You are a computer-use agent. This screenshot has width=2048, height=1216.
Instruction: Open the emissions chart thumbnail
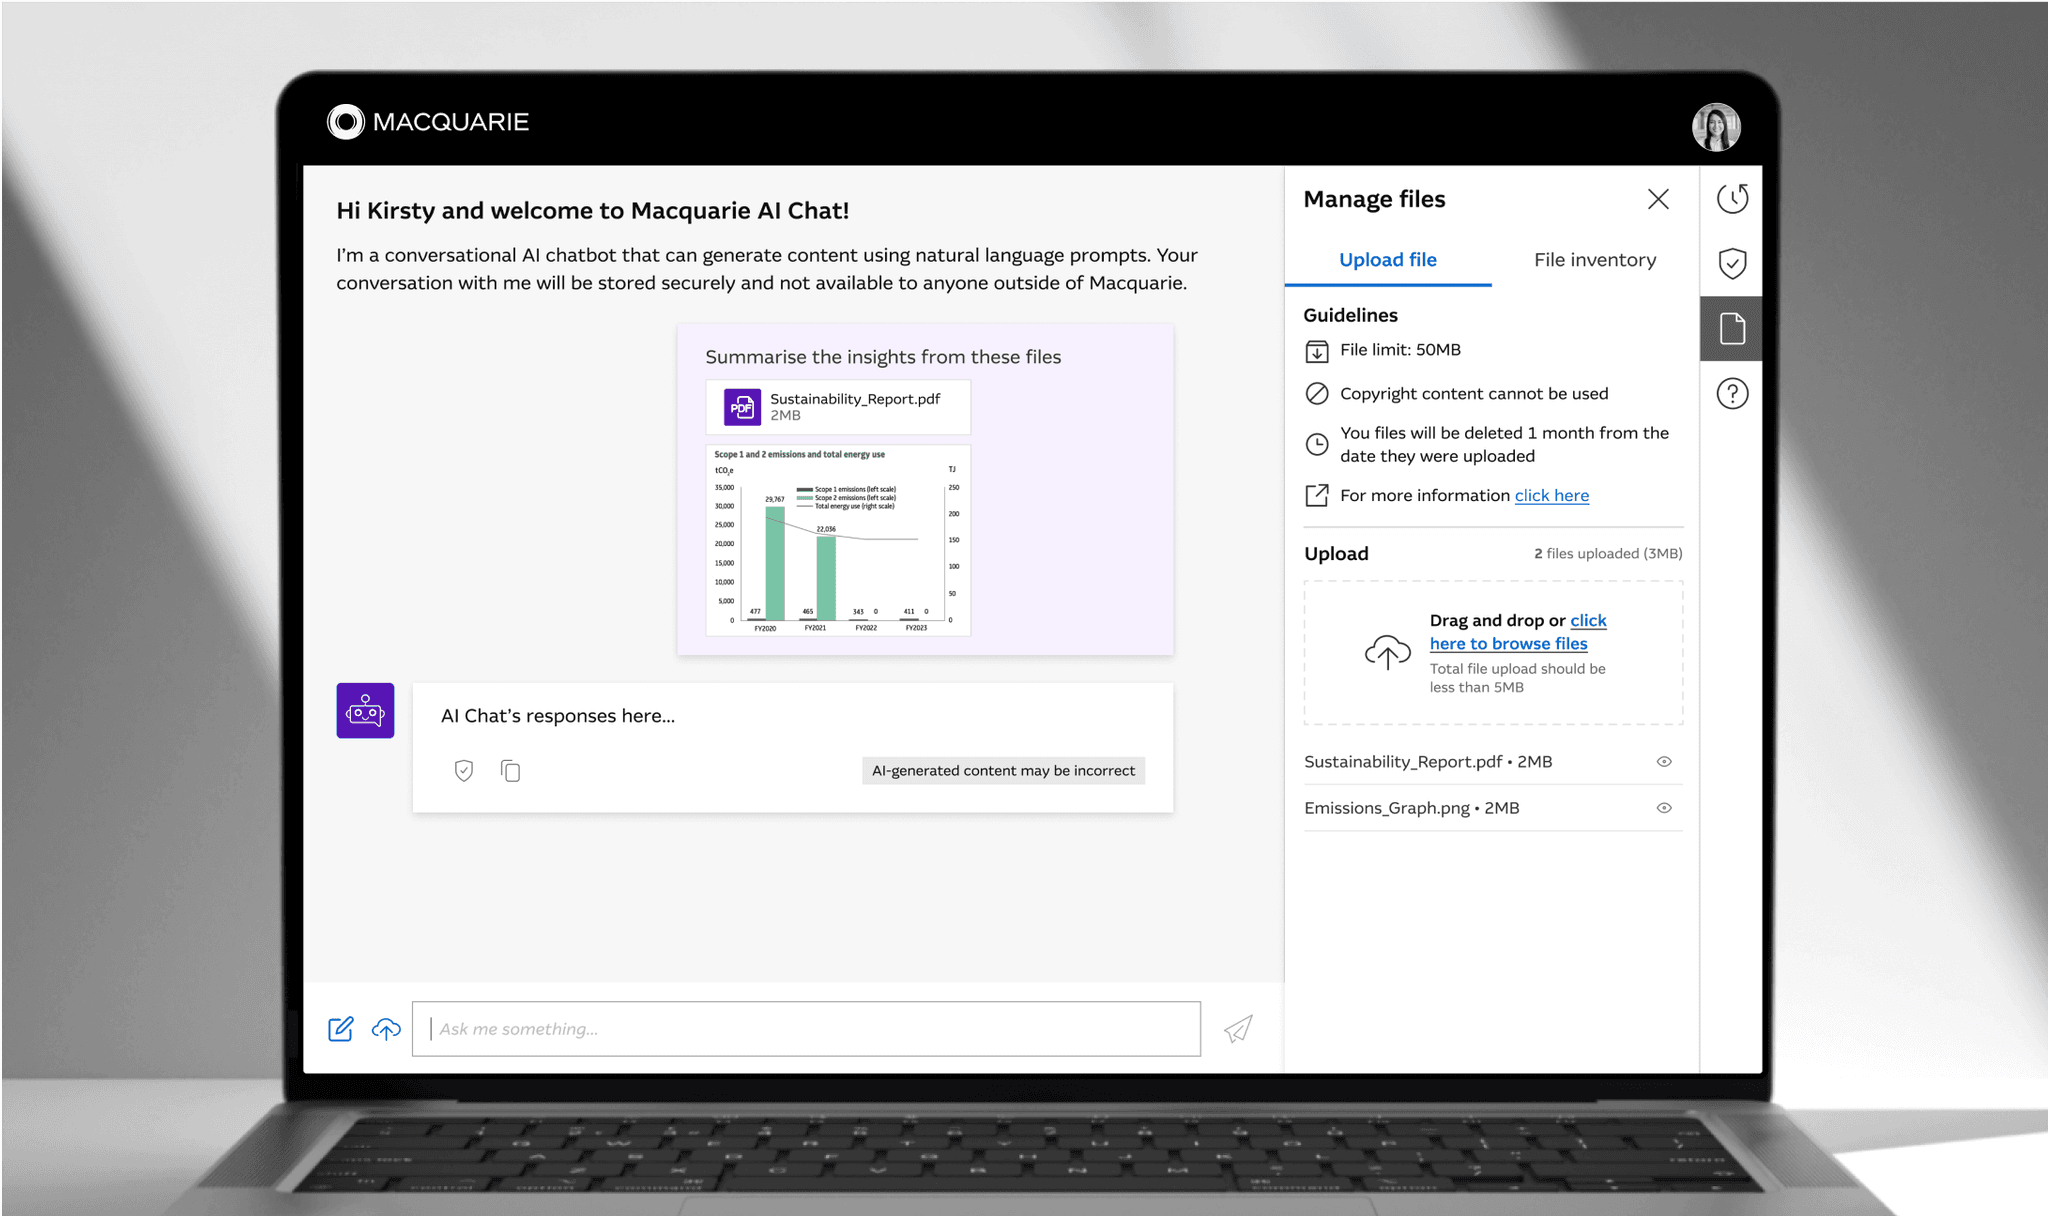pos(838,541)
